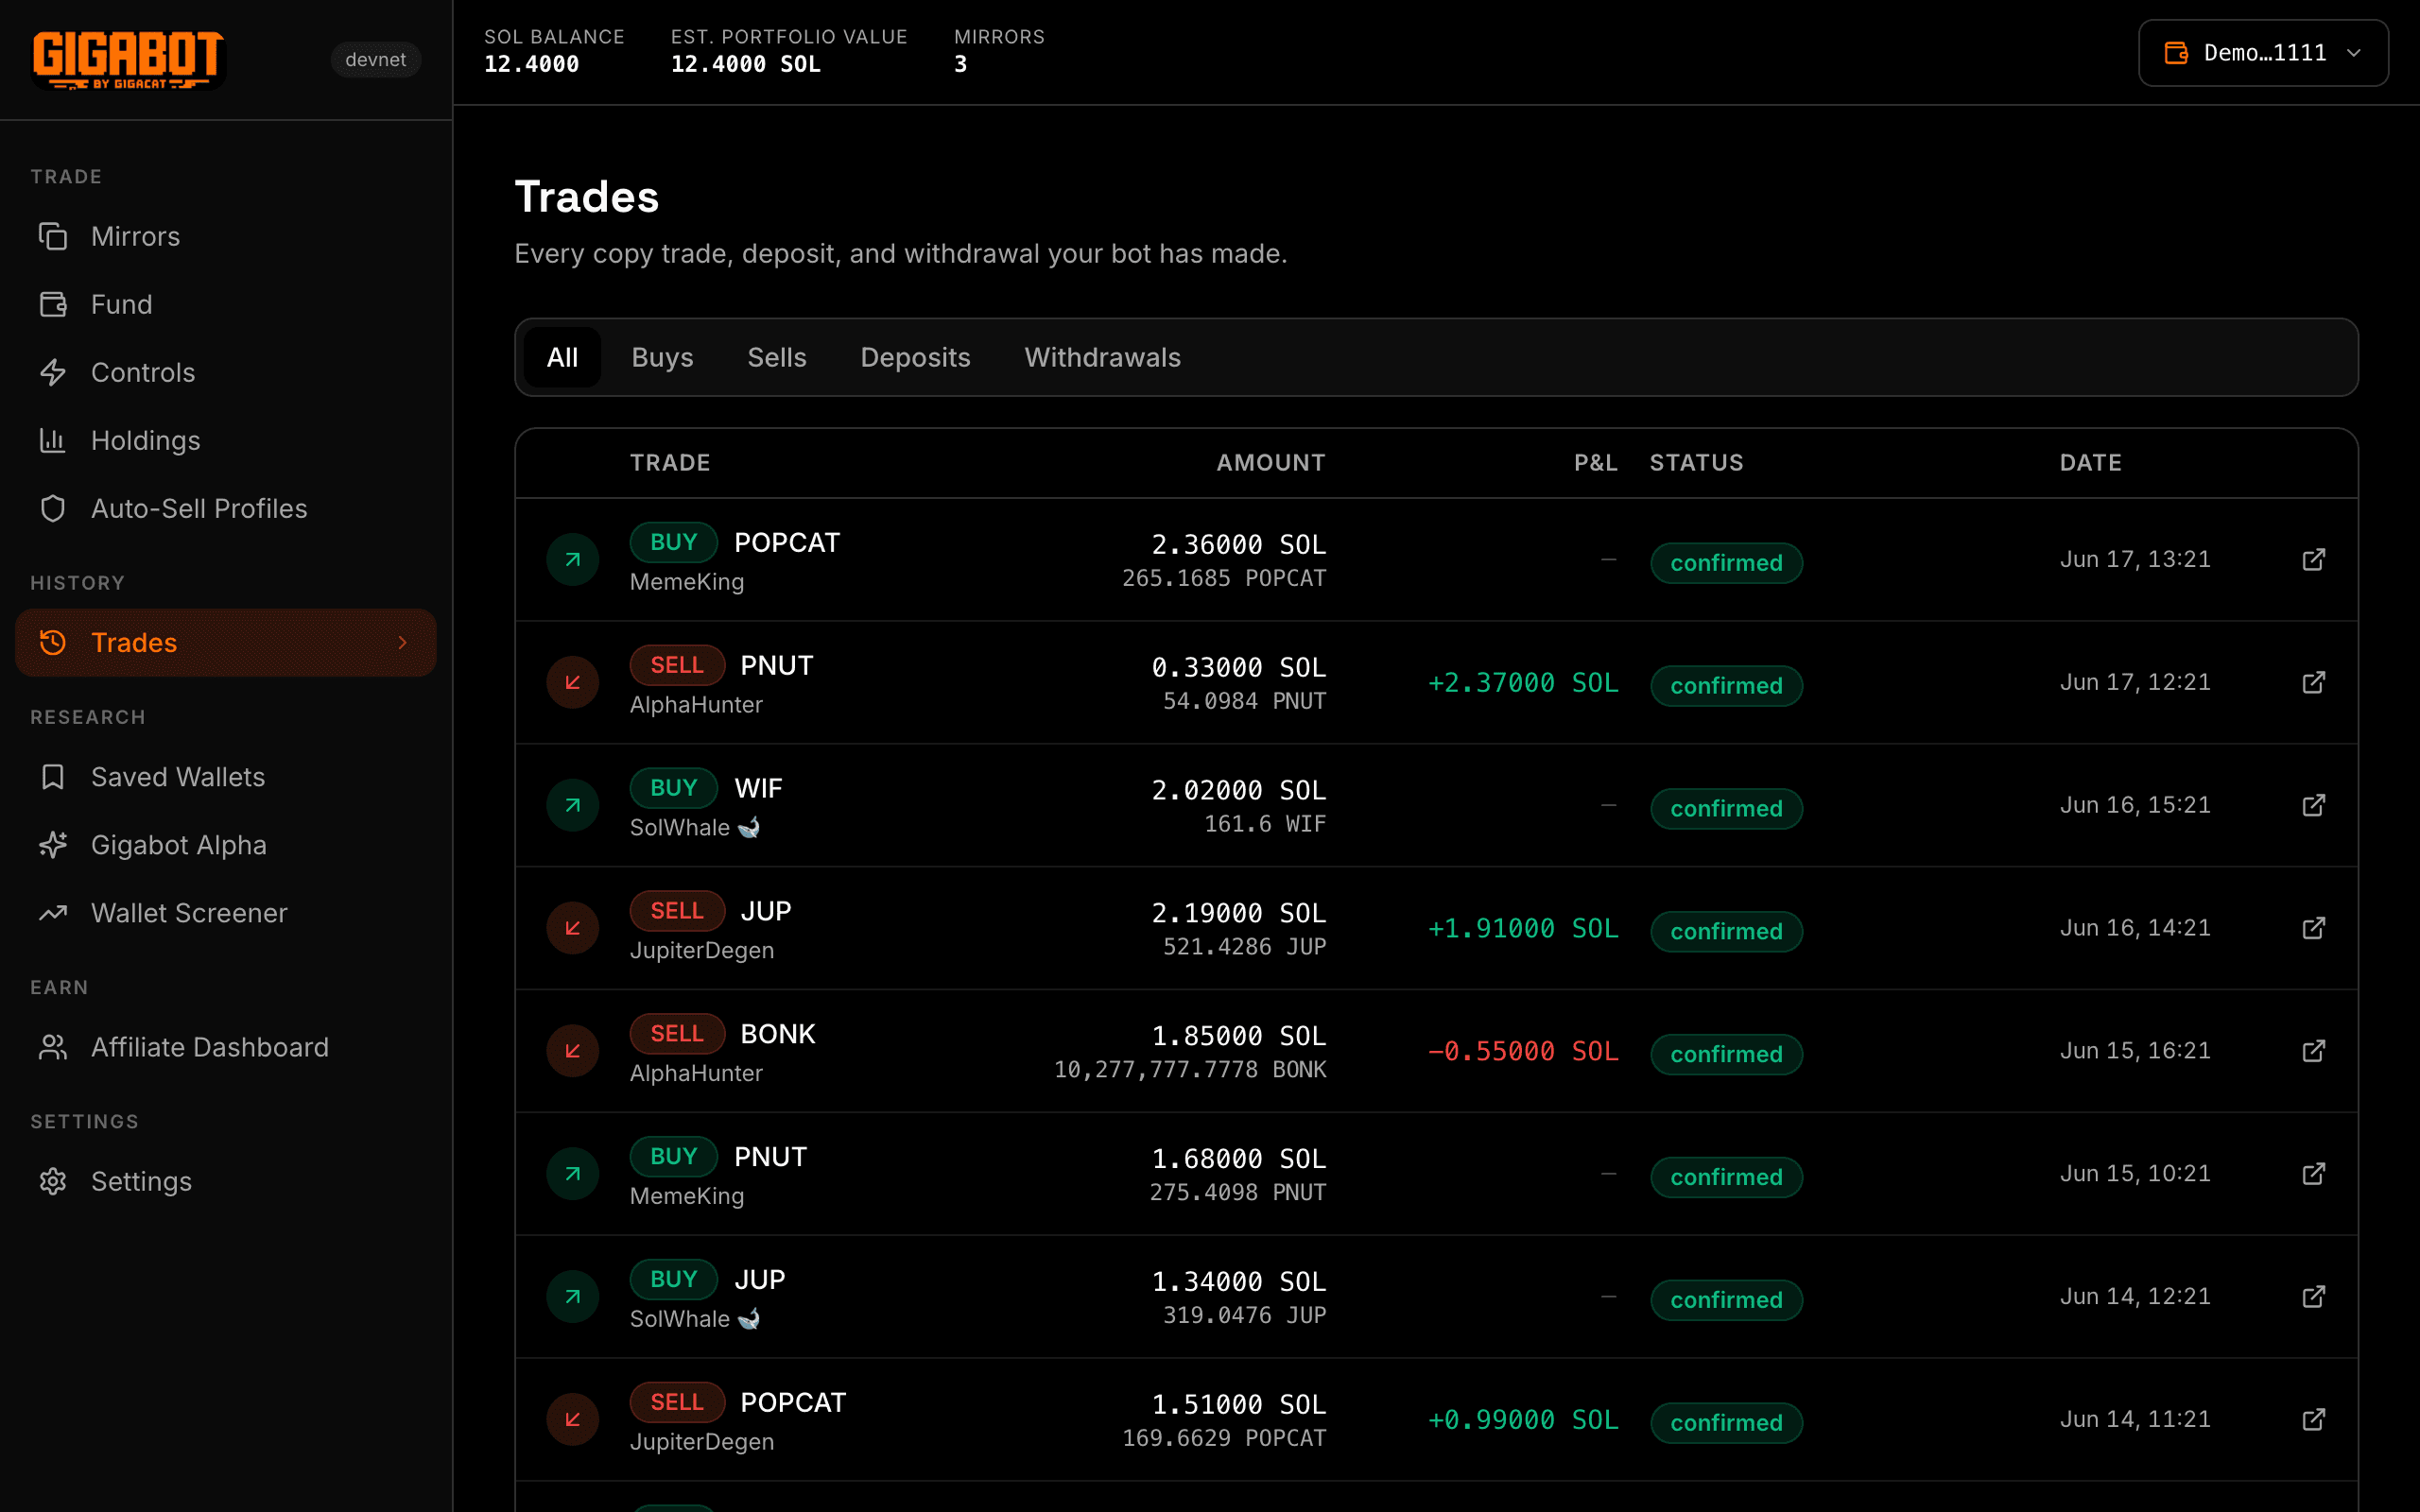2420x1512 pixels.
Task: Go to Mirrors in the sidebar
Action: (226, 236)
